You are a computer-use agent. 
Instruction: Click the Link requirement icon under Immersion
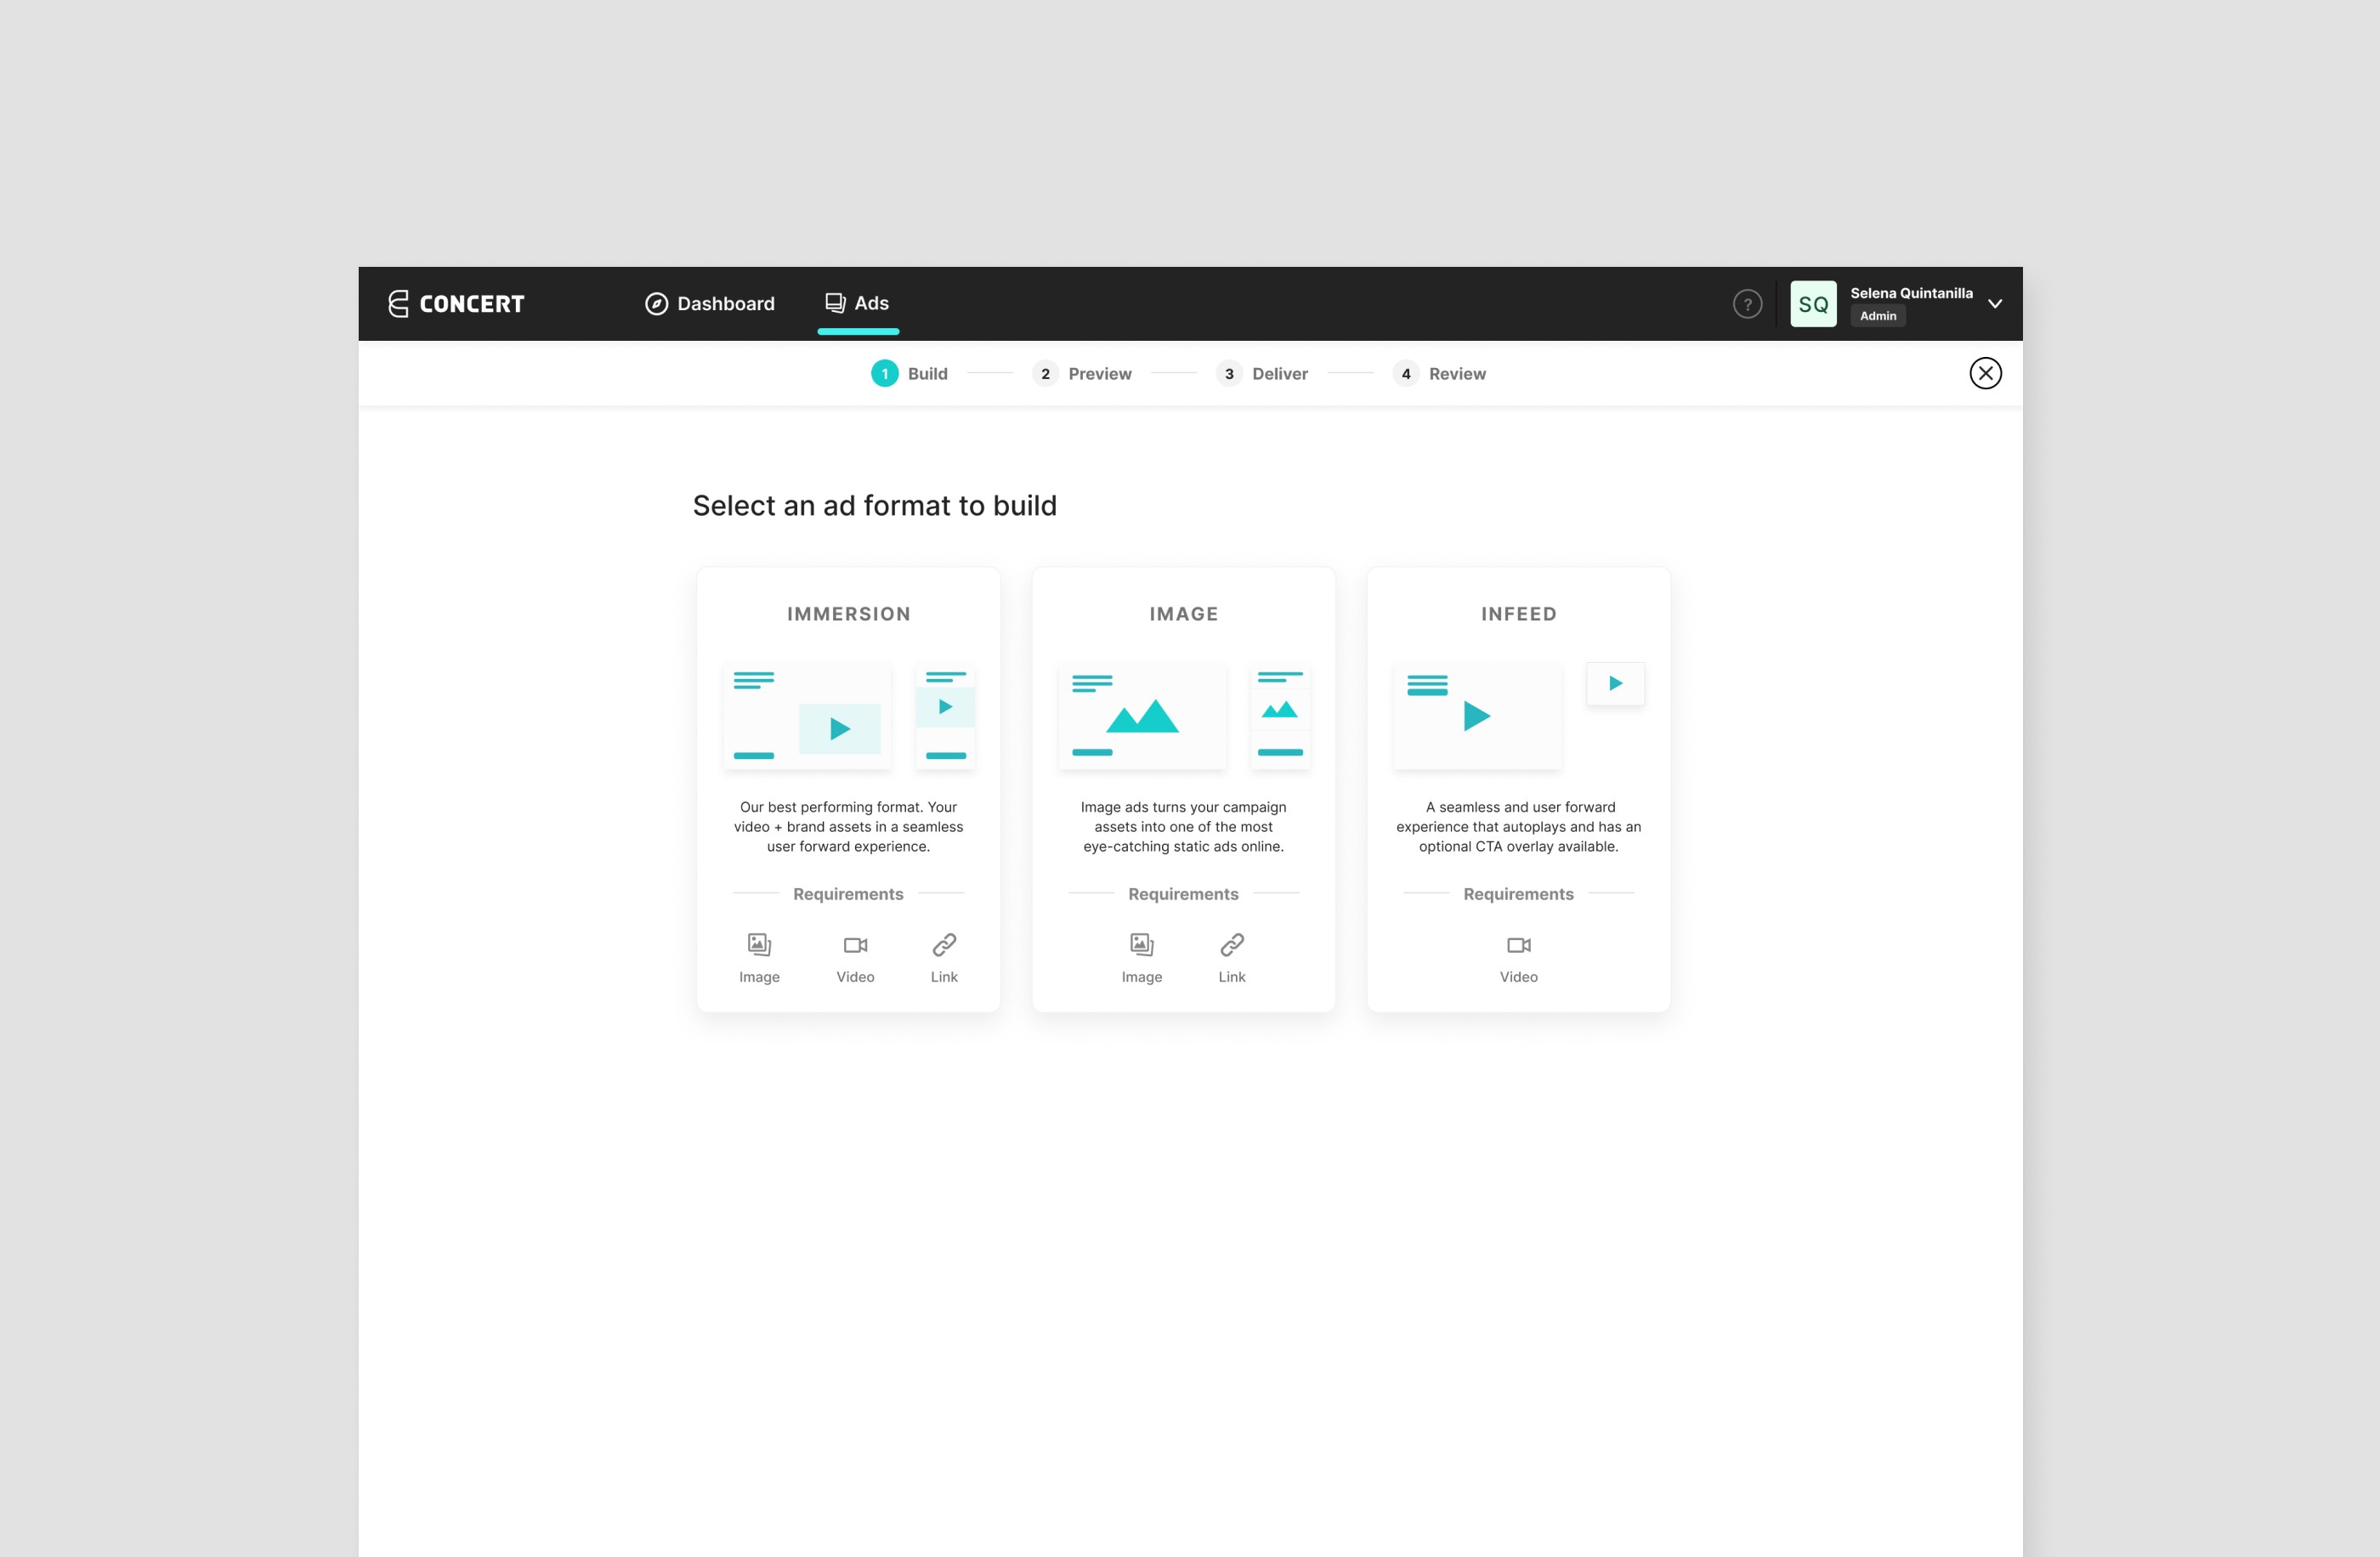[943, 944]
